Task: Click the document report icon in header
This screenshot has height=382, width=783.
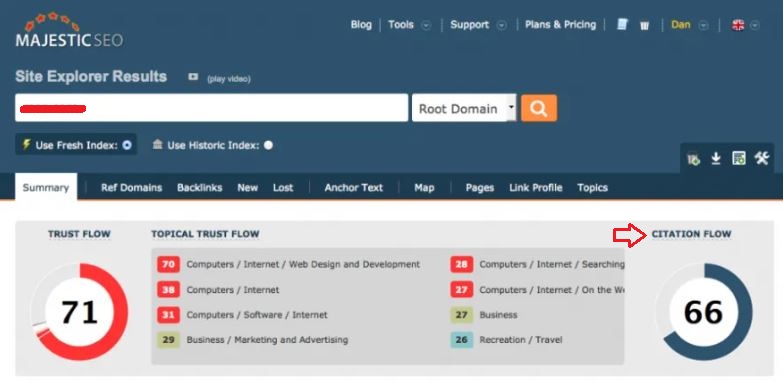Action: point(622,24)
